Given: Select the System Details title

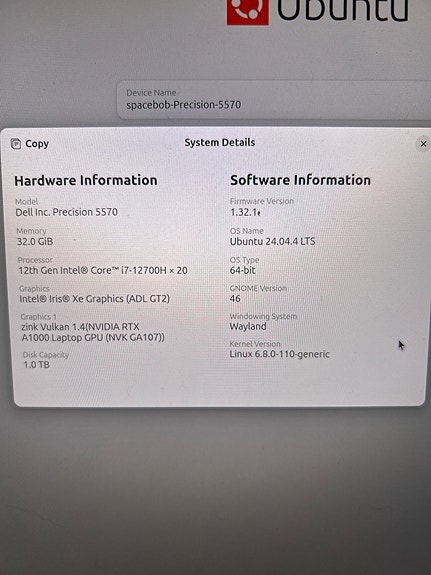Looking at the screenshot, I should (x=220, y=142).
